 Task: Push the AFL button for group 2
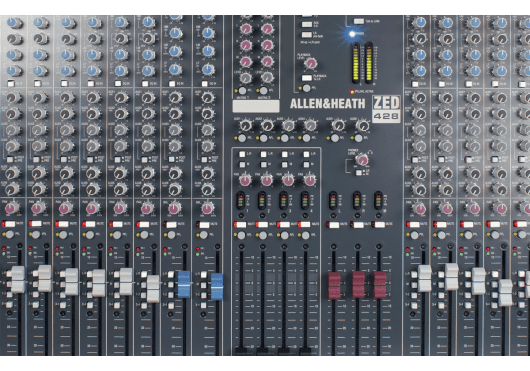(263, 235)
